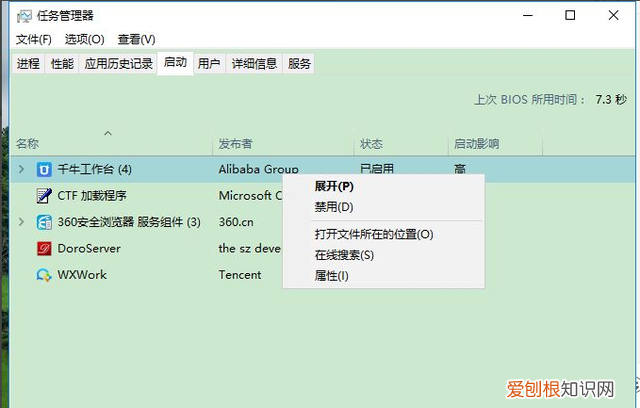Click the Alibaba Group publisher cell
The height and width of the screenshot is (408, 640).
[258, 169]
